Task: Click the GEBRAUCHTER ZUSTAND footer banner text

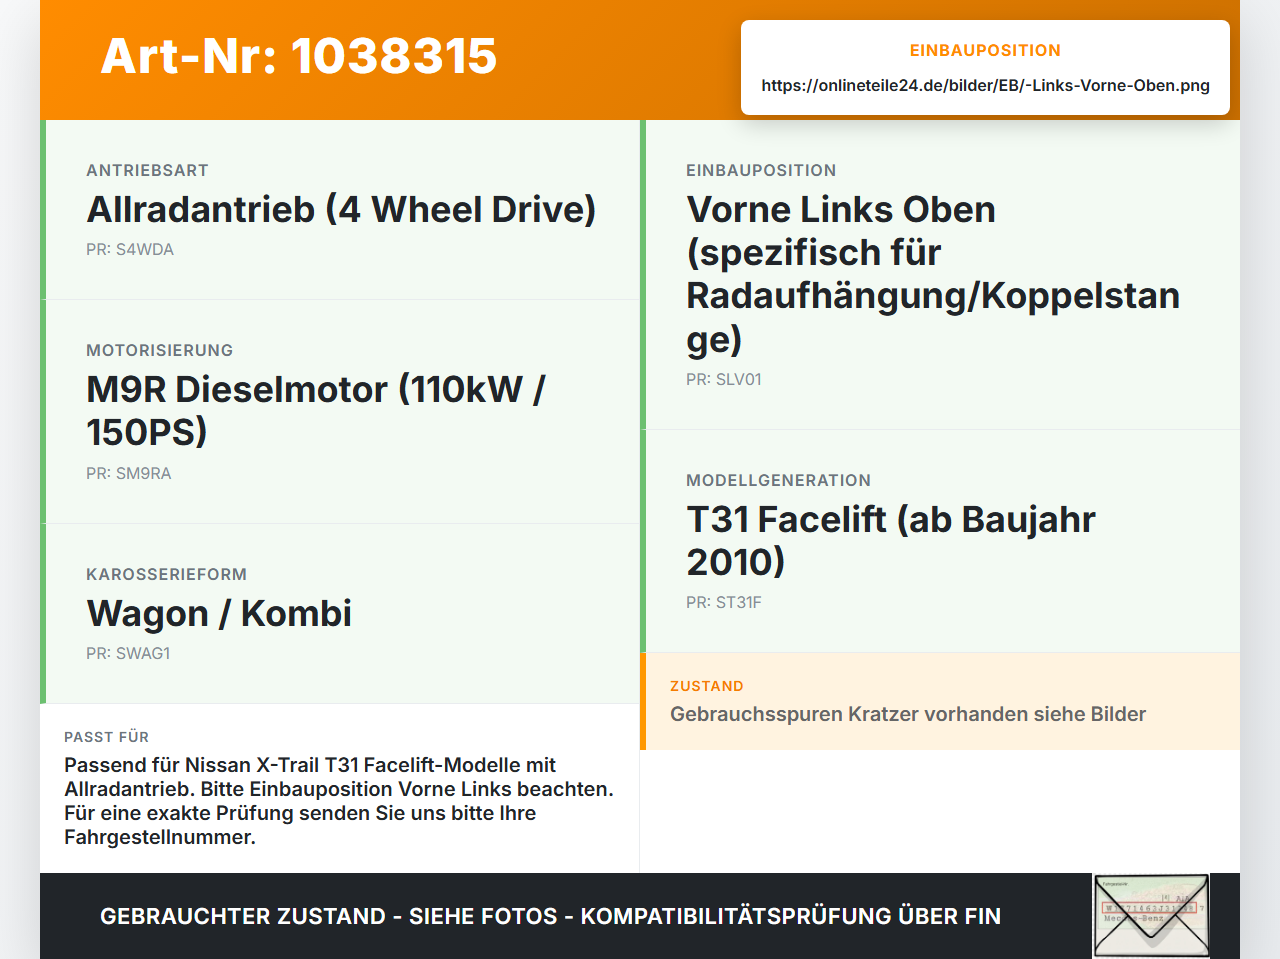Action: point(550,916)
